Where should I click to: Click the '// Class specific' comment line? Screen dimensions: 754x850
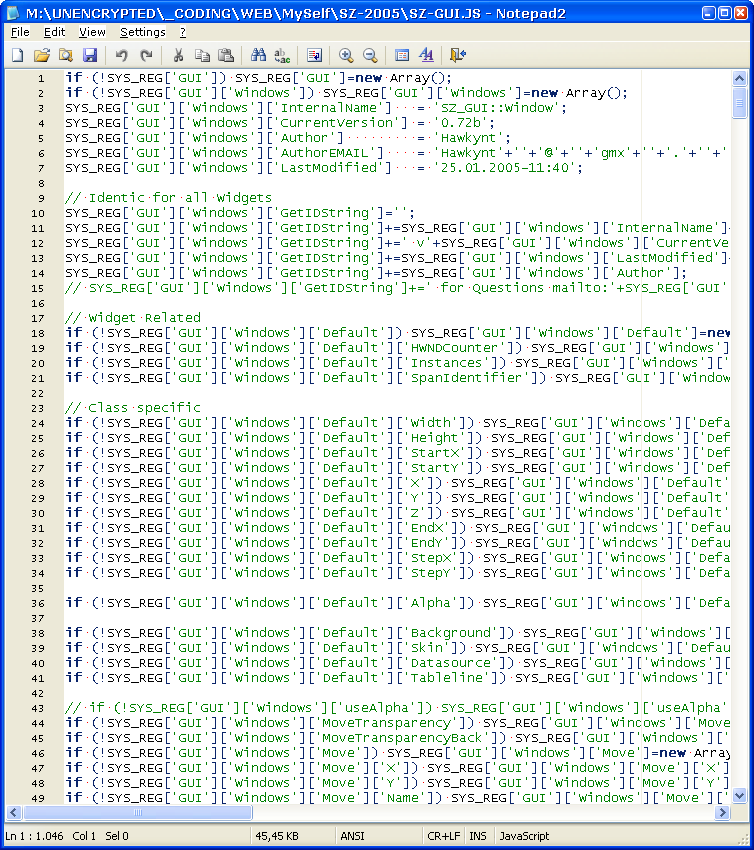[133, 408]
